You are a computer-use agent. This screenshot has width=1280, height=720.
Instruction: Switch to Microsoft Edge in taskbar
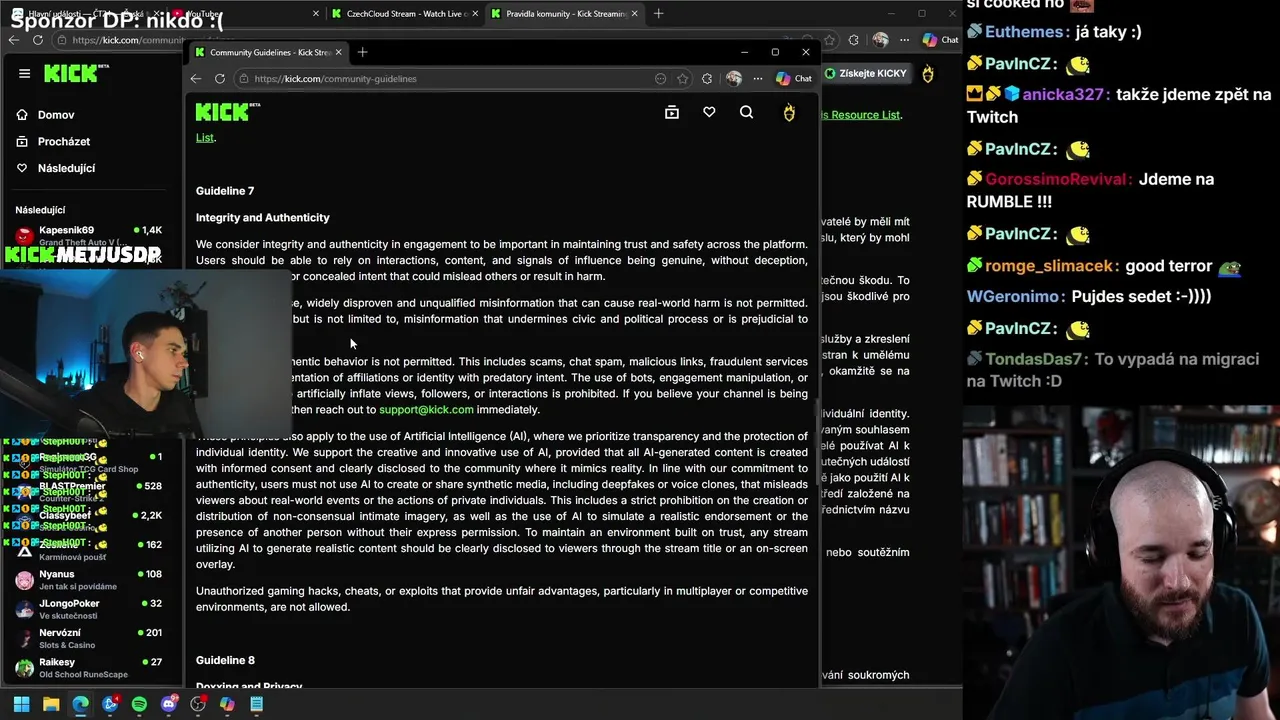tap(80, 704)
